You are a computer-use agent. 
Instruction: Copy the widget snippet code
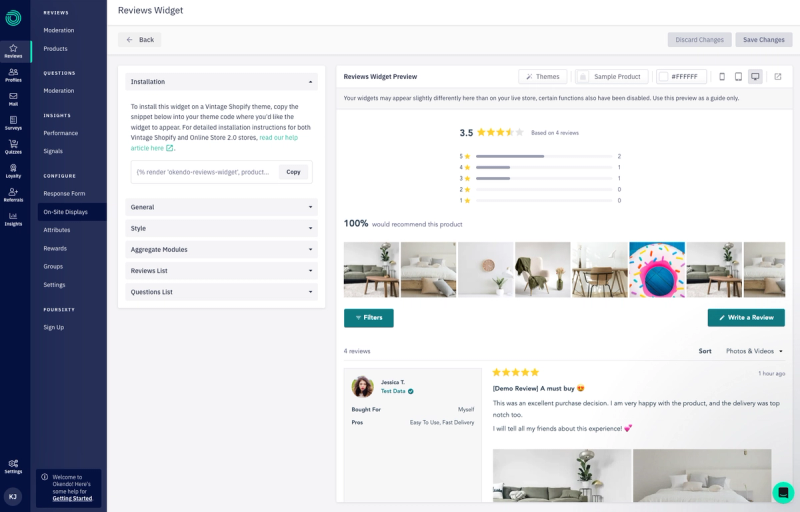point(293,172)
